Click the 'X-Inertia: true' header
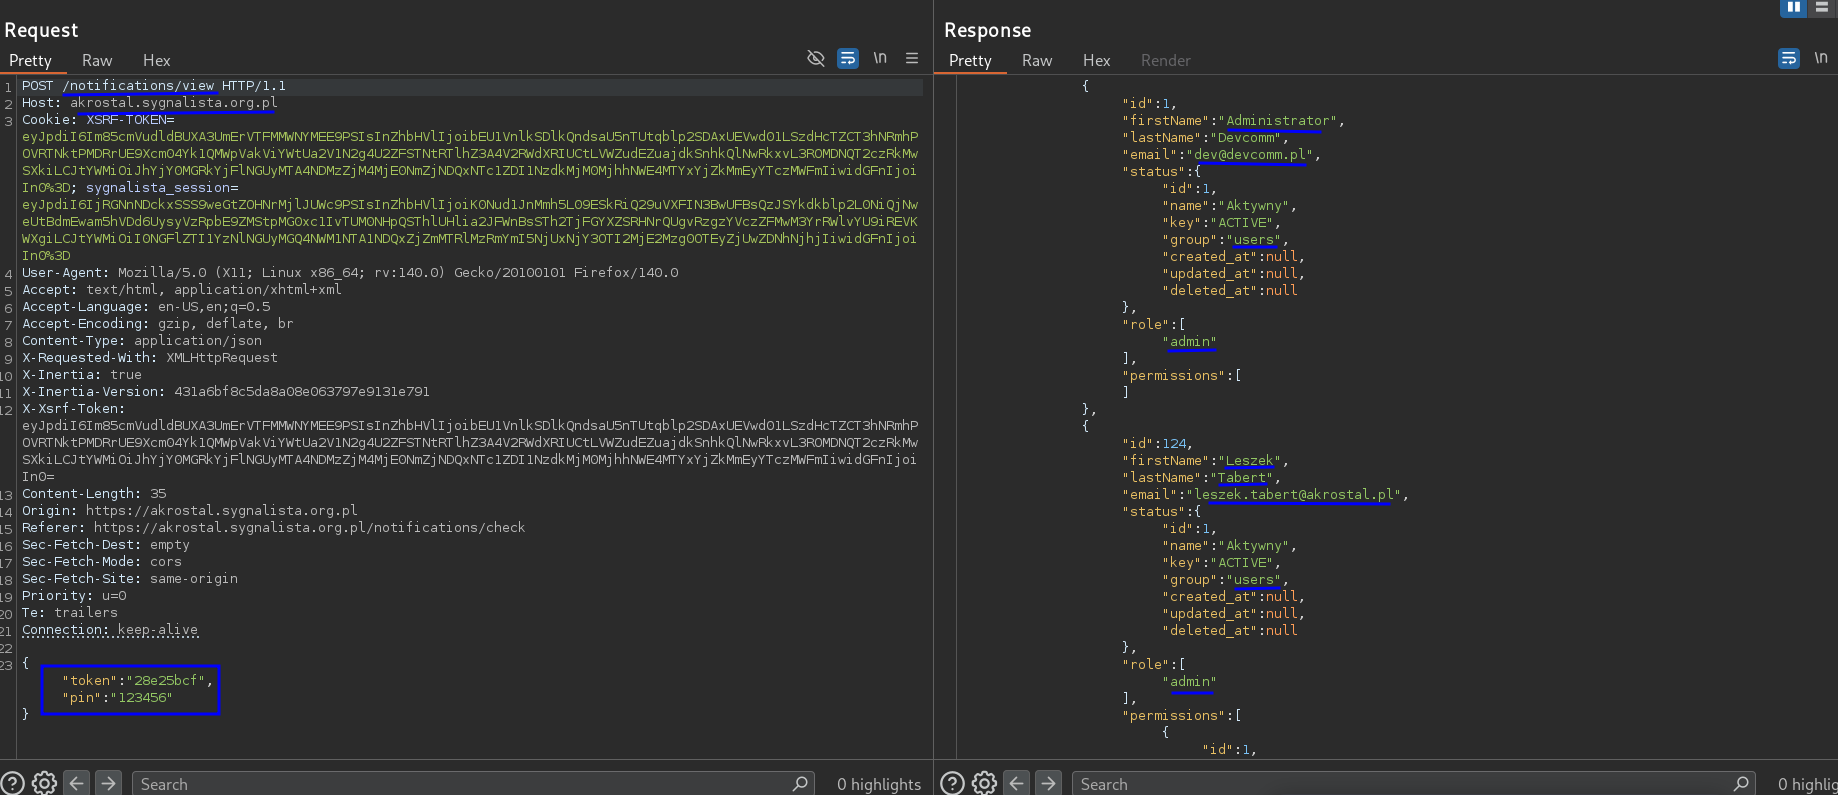Image resolution: width=1838 pixels, height=795 pixels. click(x=82, y=375)
